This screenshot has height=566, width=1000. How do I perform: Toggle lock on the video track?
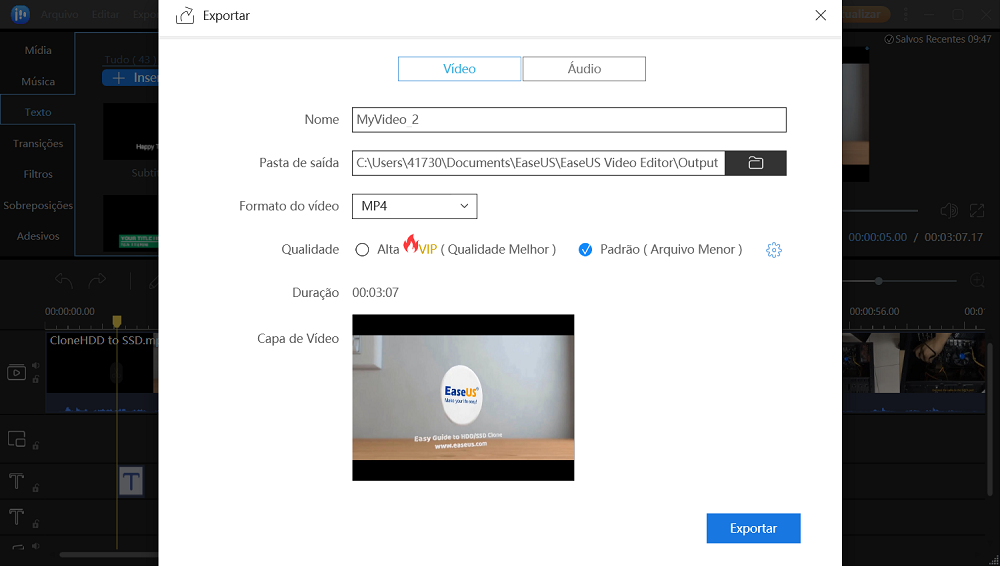point(36,379)
